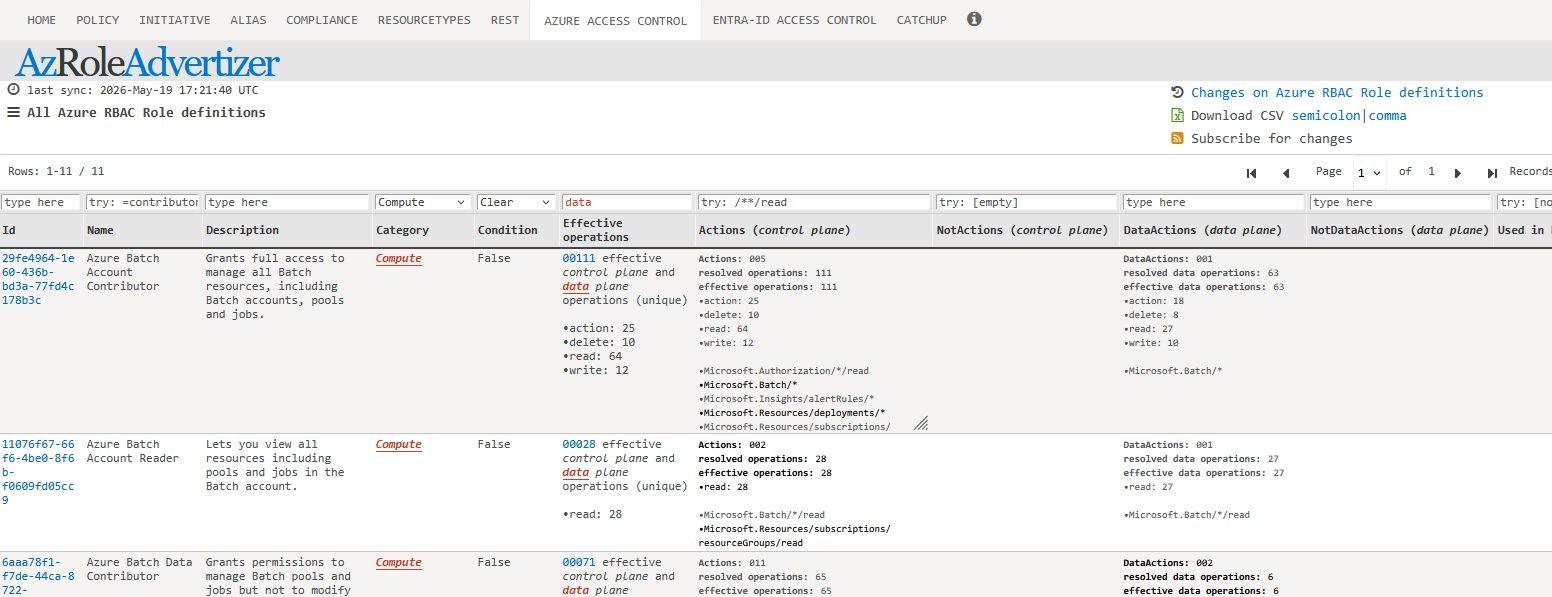Open the INITIATIVE menu item
Screen dimensions: 1552x597
tap(175, 20)
